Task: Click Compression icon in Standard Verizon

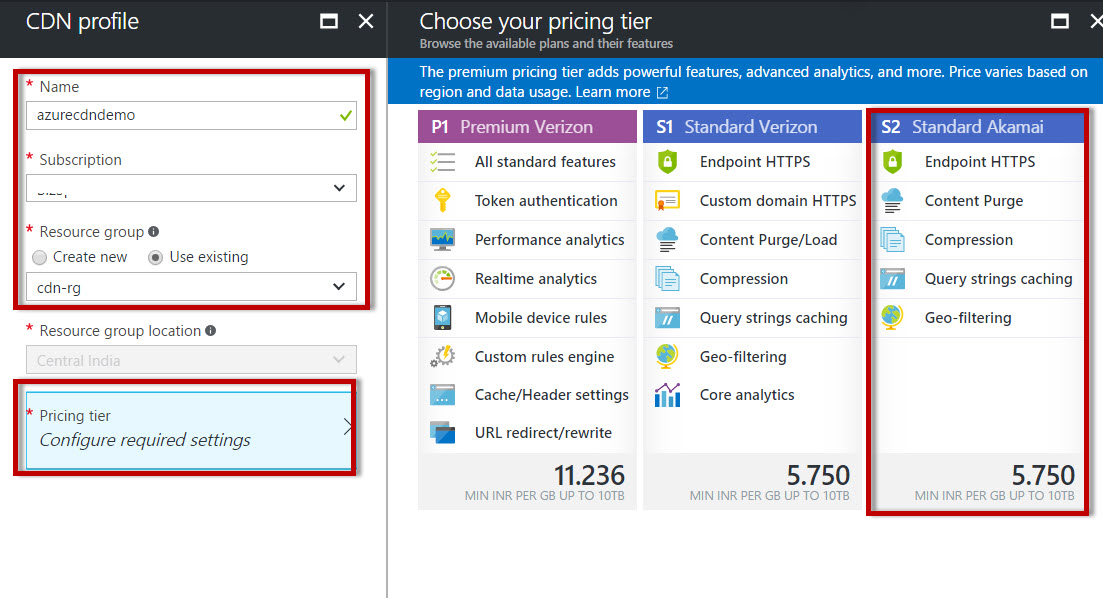Action: click(x=667, y=279)
